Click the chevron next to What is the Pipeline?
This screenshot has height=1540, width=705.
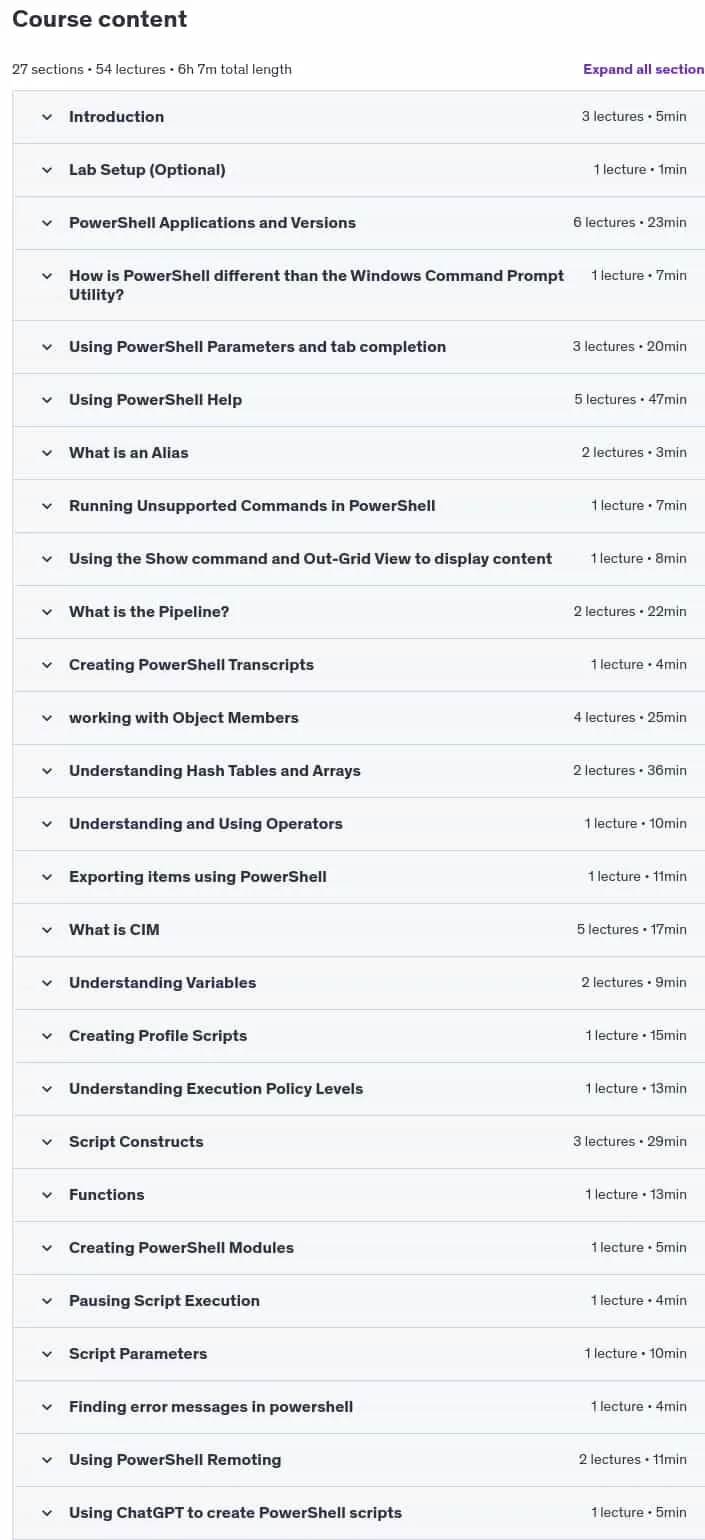tap(47, 612)
